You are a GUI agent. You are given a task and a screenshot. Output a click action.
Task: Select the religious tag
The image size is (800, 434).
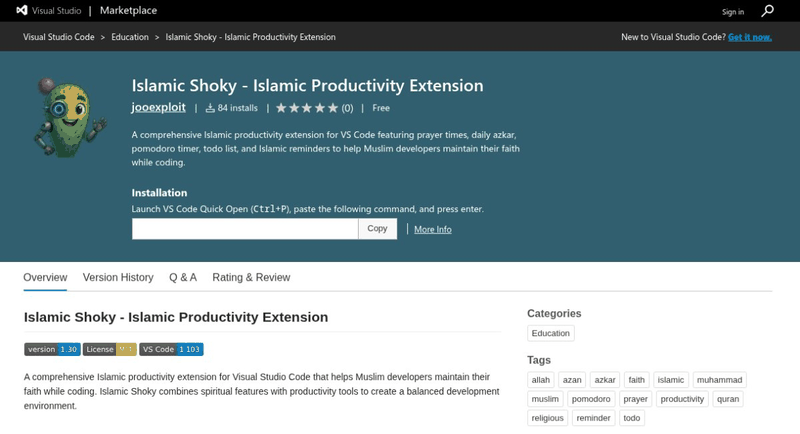pyautogui.click(x=547, y=418)
